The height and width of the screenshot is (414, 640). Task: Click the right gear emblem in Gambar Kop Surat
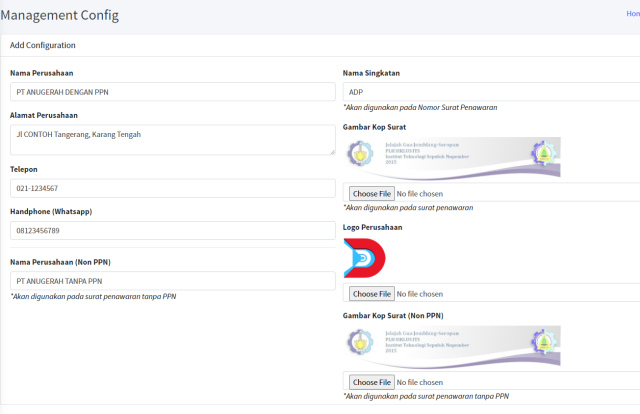(545, 155)
